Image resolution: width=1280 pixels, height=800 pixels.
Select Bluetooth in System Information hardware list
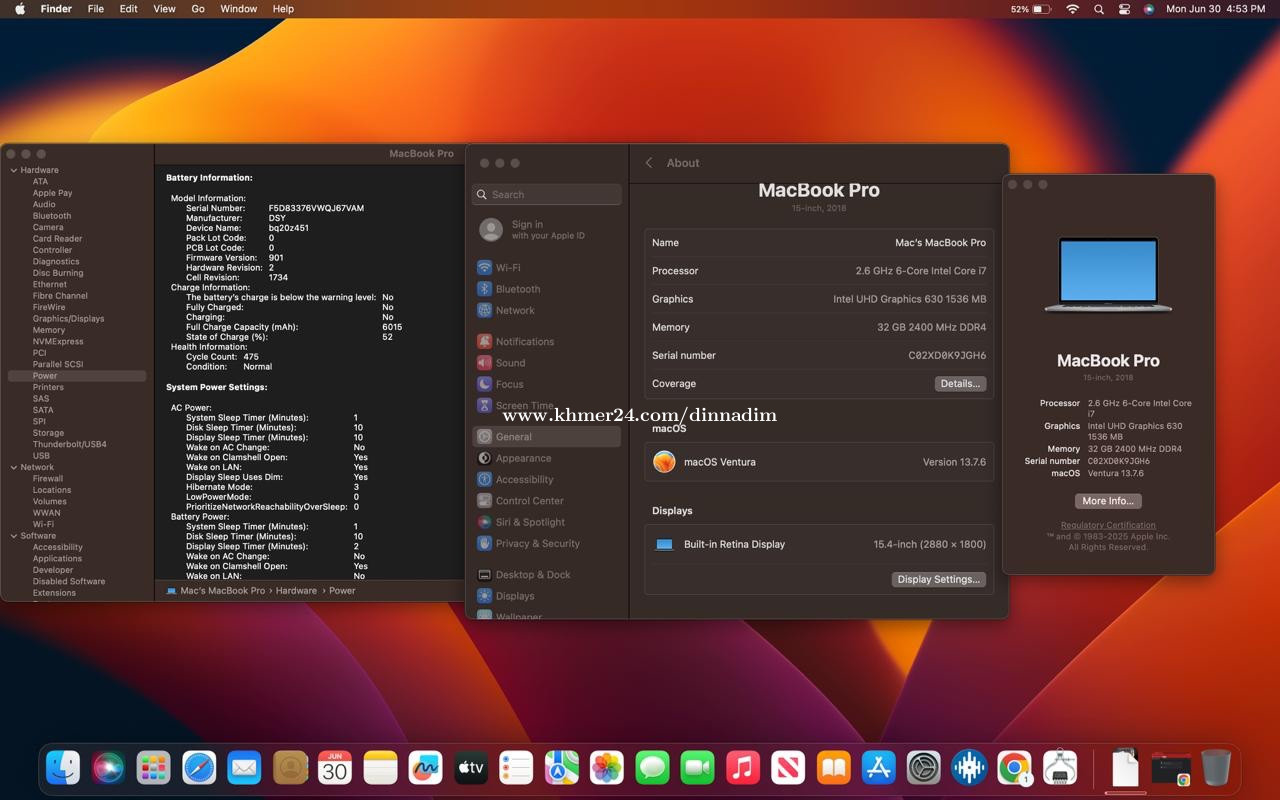52,216
